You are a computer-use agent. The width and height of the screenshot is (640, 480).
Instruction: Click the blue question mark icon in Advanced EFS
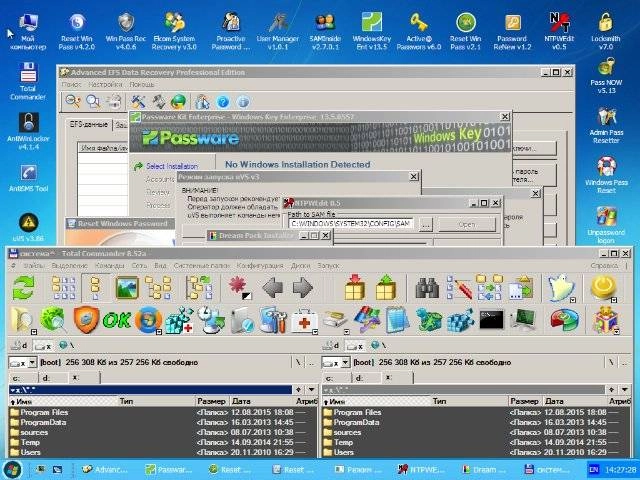click(x=223, y=102)
